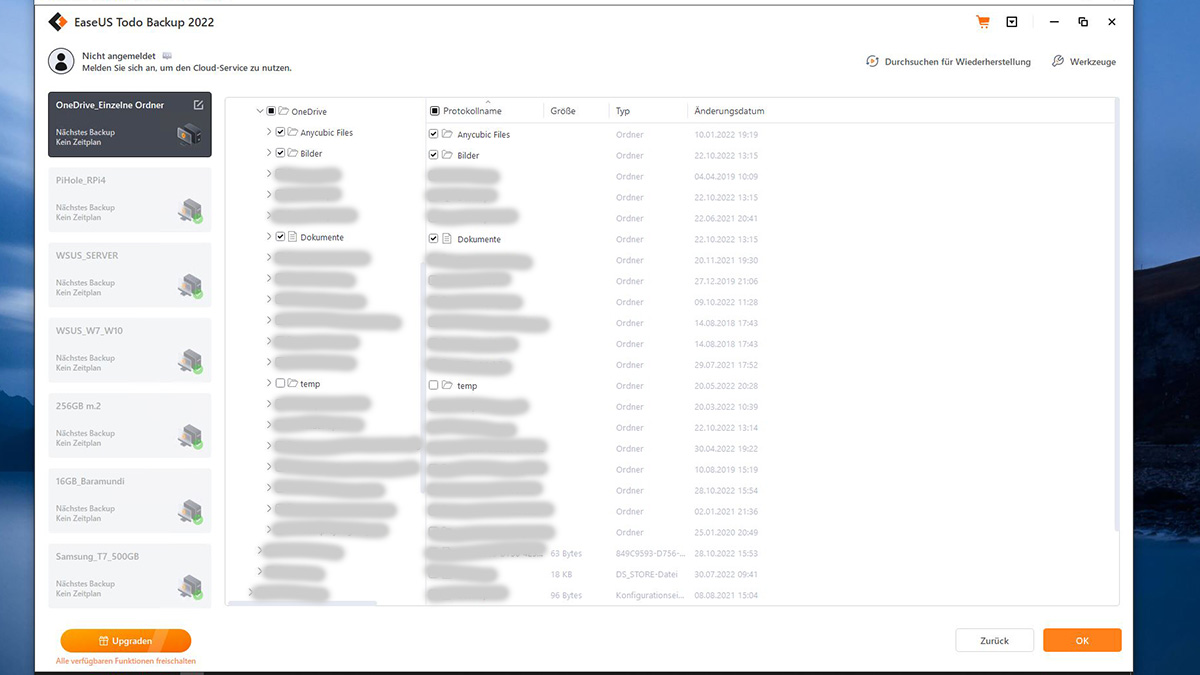1200x675 pixels.
Task: Select Bilder row name in the file list
Action: click(x=468, y=155)
